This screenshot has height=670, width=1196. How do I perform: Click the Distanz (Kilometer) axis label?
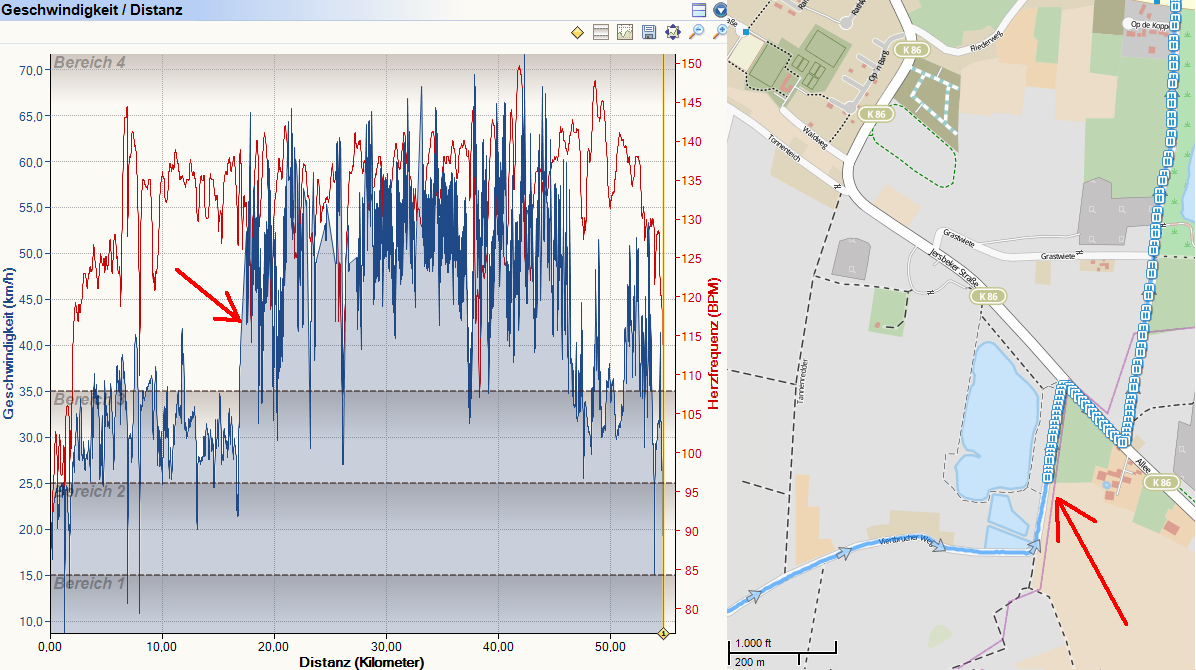coord(361,662)
